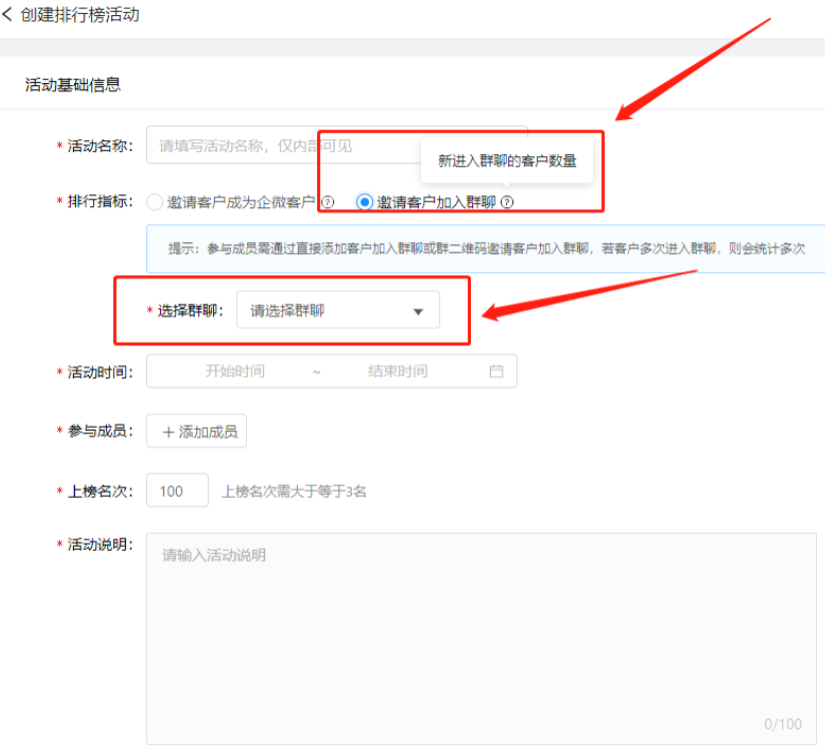Go back using the arrow beside 创建排行榜活动
Screen dimensions: 825x750
pyautogui.click(x=7, y=14)
